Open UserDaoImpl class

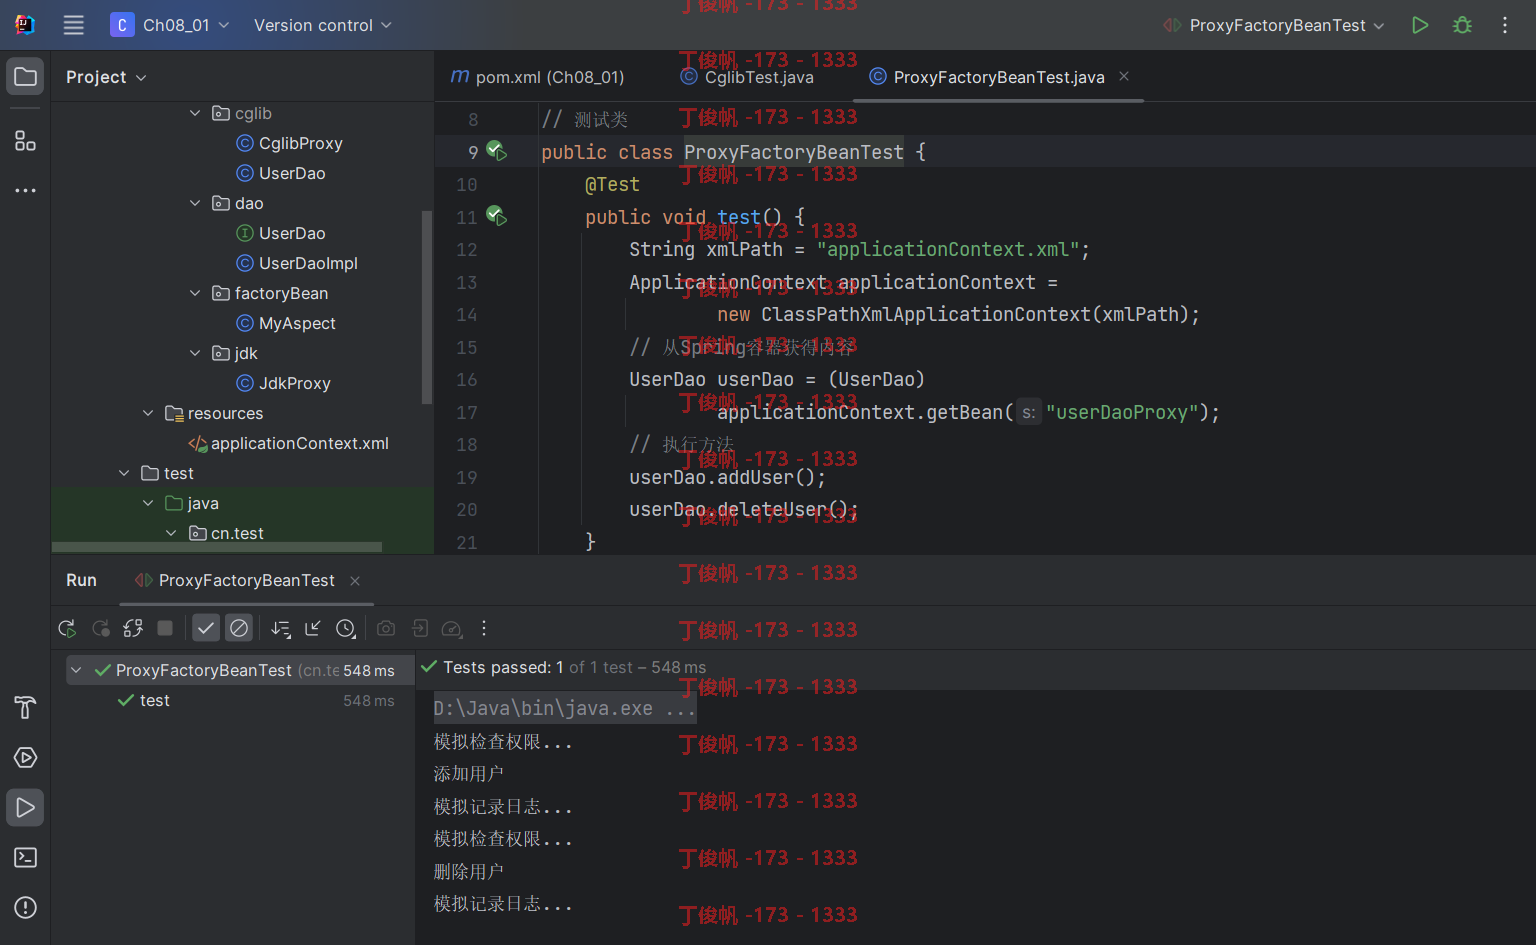[x=297, y=263]
